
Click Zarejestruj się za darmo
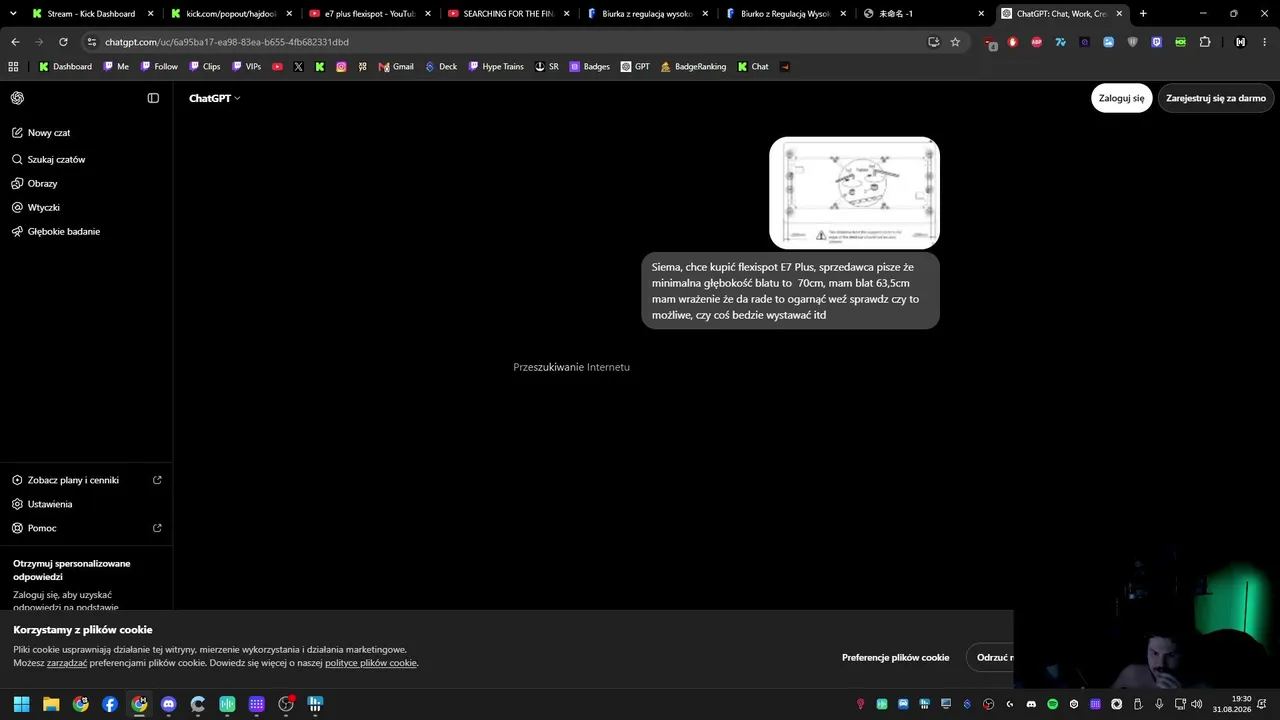click(1215, 98)
